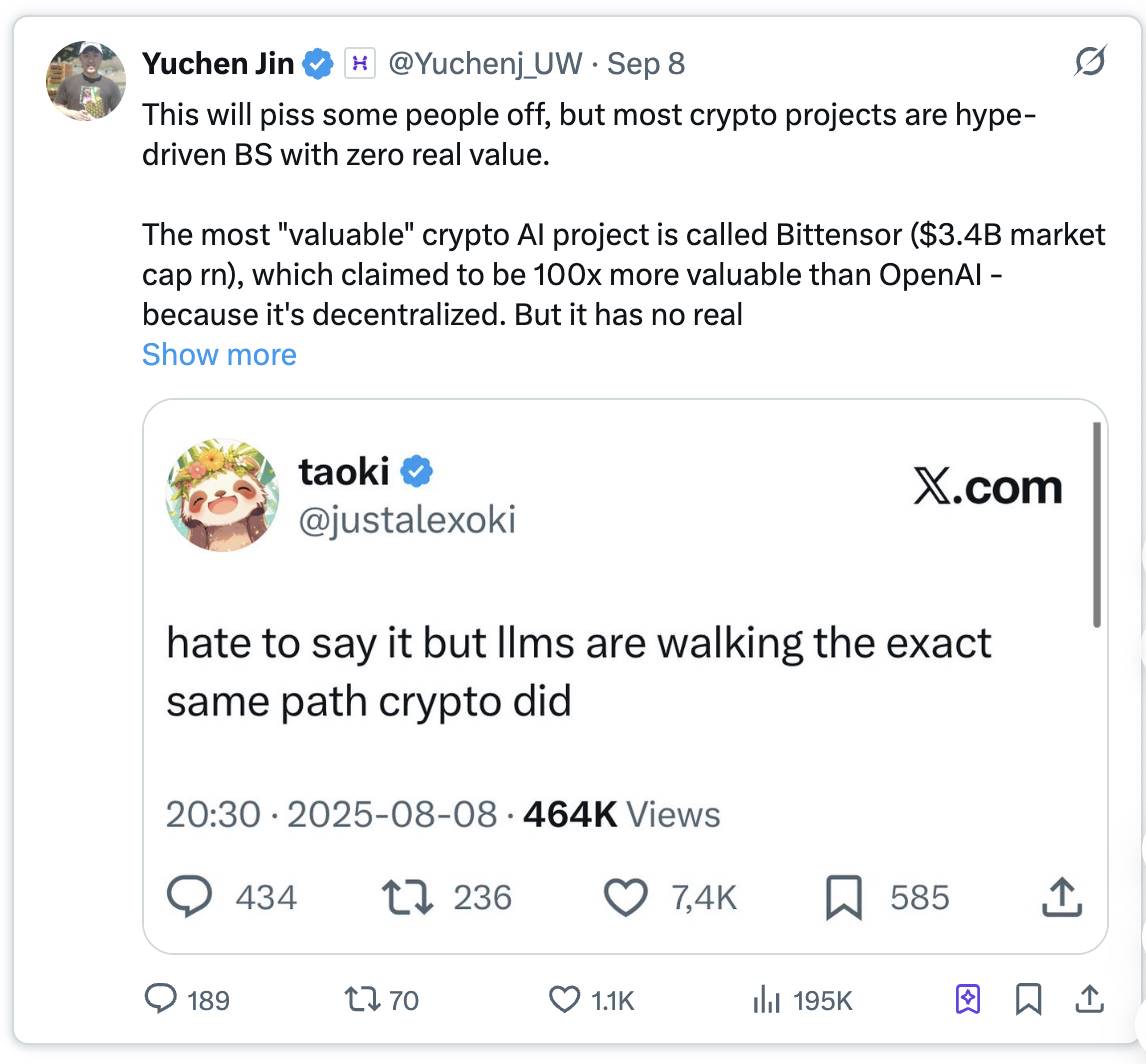Open taoki's panda avatar in quoted post
This screenshot has width=1146, height=1064.
[x=222, y=493]
